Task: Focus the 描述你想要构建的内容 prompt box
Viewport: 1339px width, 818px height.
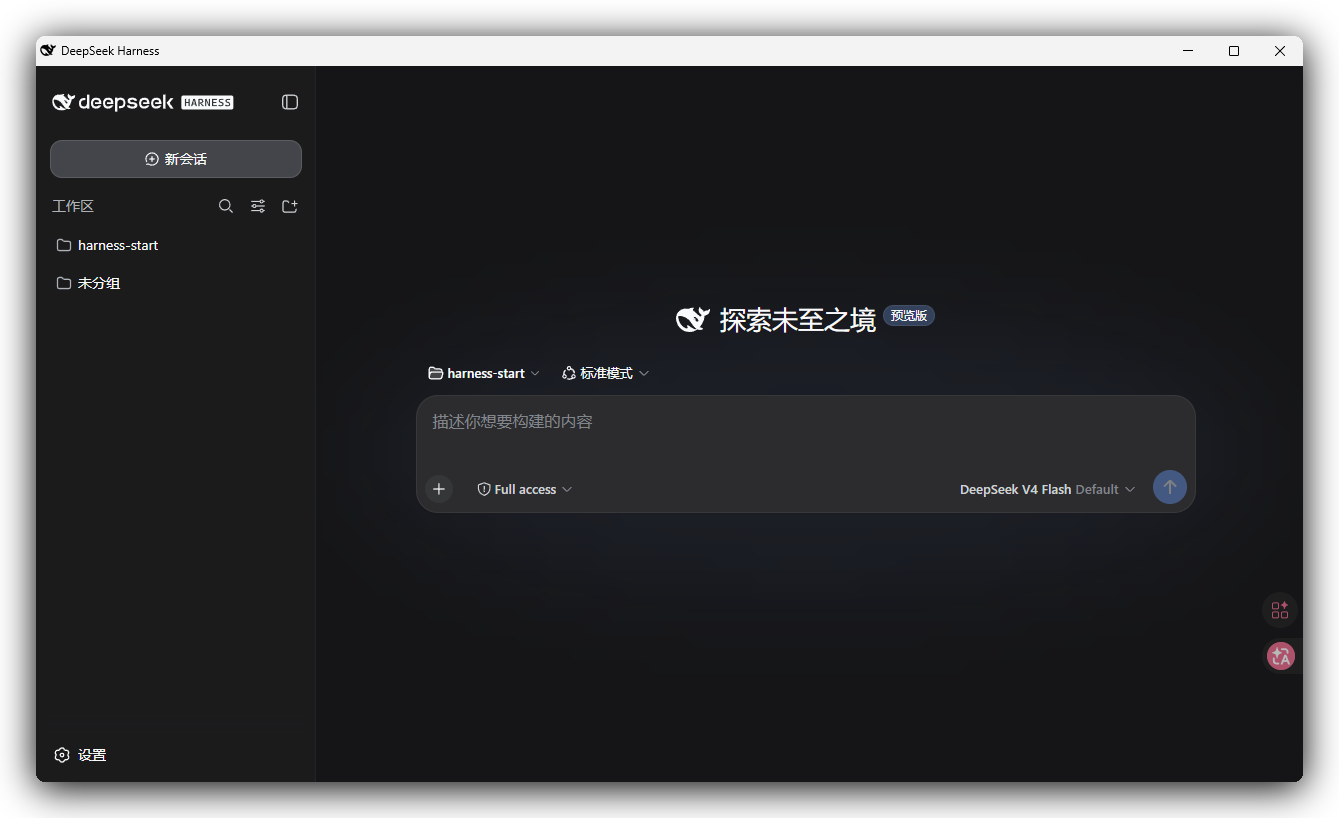Action: [x=805, y=423]
